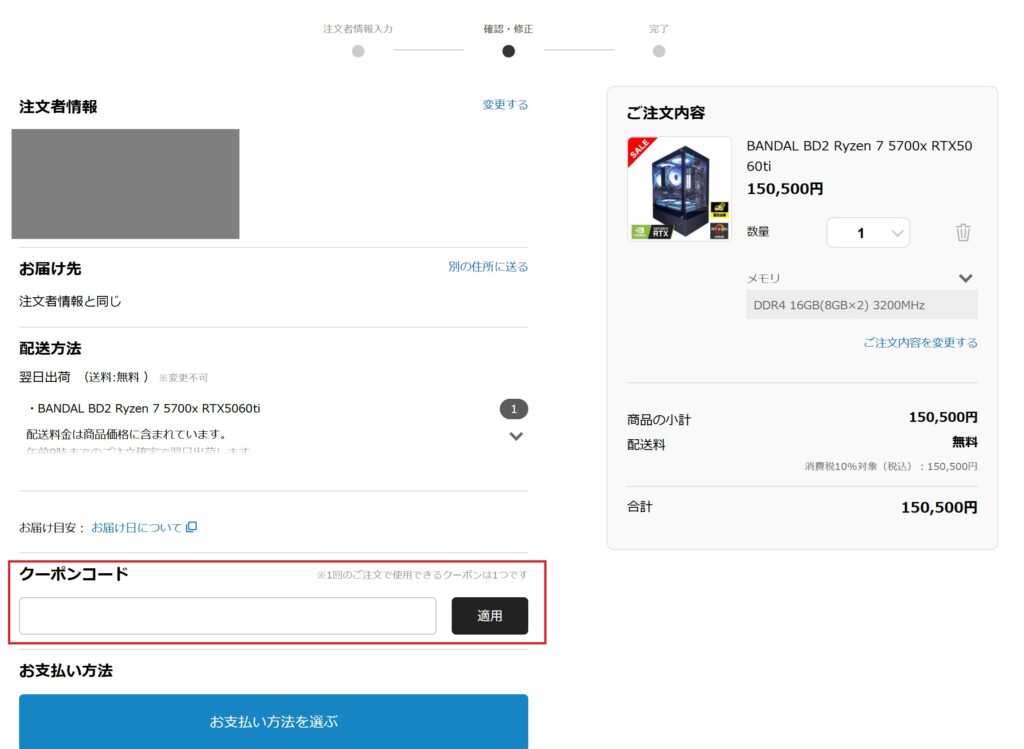Screen dimensions: 1024x749
Task: Click 別の住所に送る link
Action: pos(488,266)
